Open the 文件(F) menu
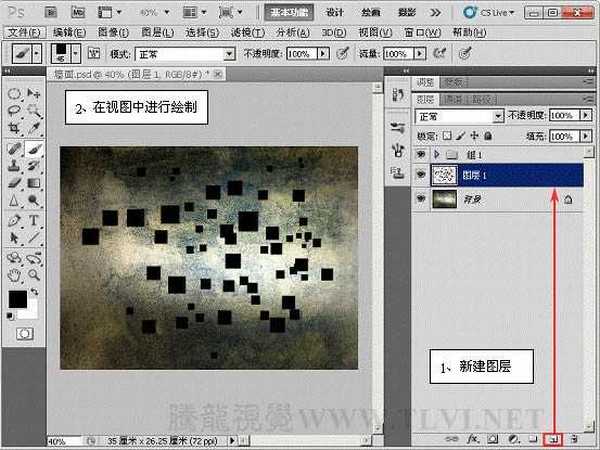 tap(23, 32)
